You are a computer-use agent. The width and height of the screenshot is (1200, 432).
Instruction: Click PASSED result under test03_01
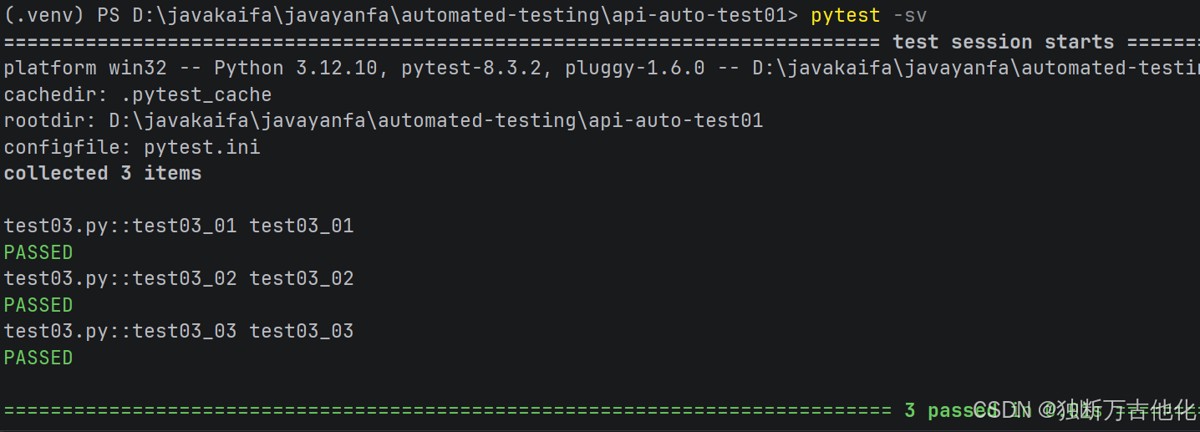38,252
